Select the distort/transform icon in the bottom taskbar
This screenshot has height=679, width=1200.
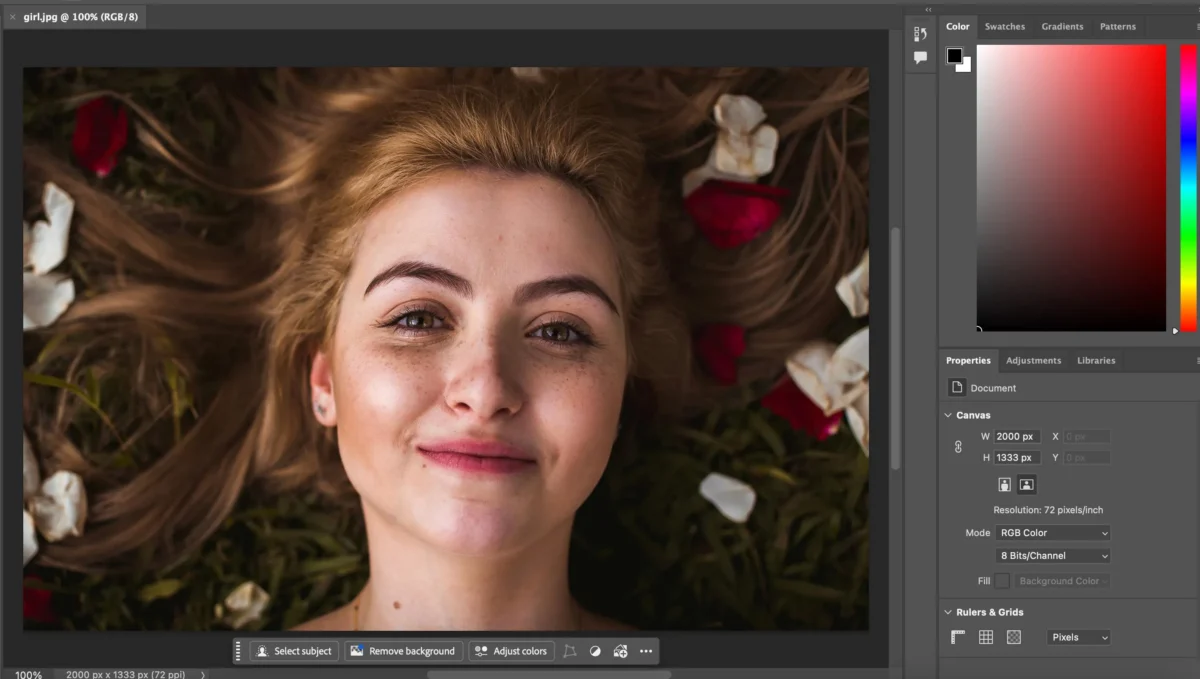click(570, 651)
